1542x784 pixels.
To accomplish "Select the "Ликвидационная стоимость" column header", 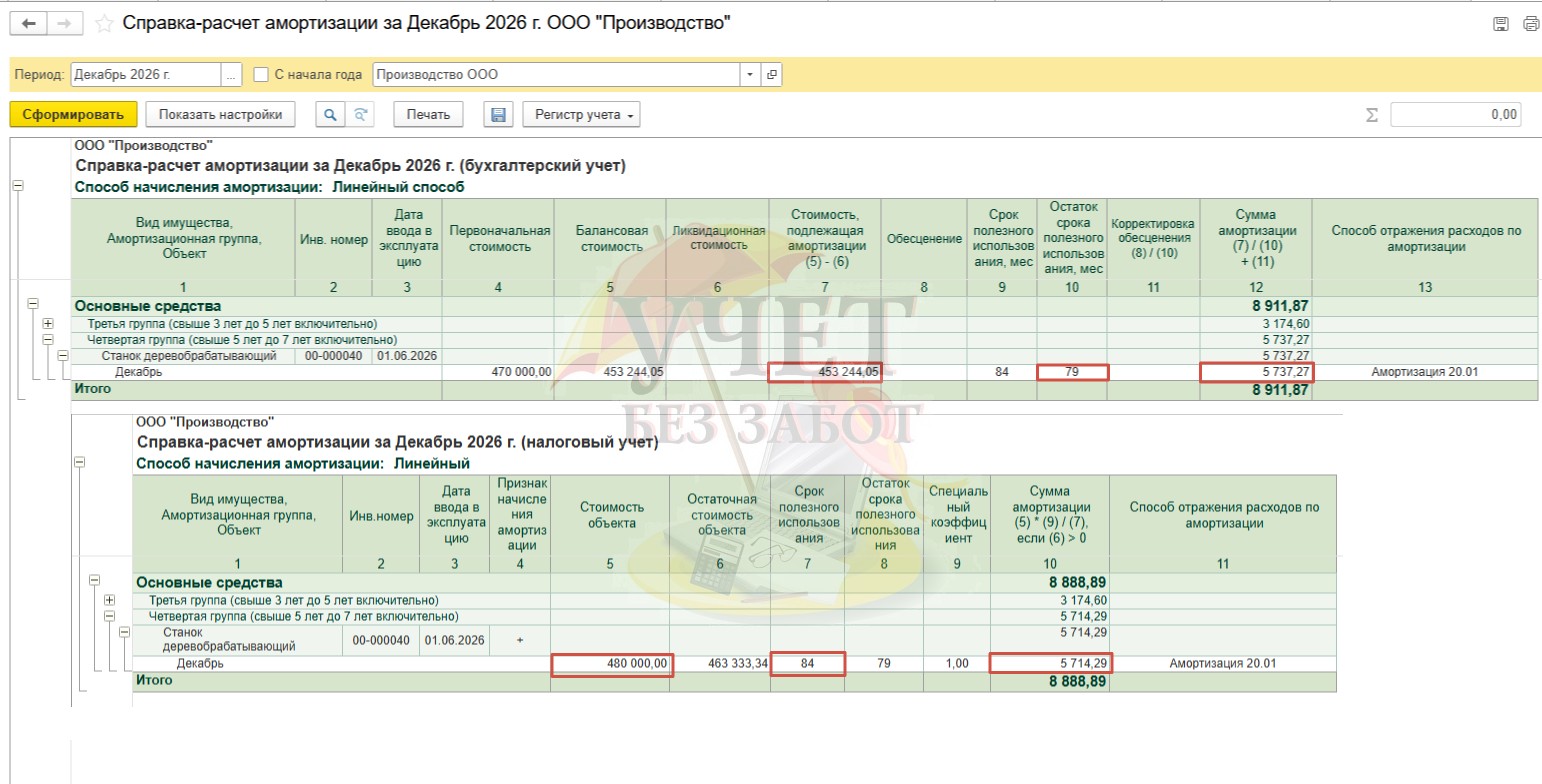I will point(717,238).
